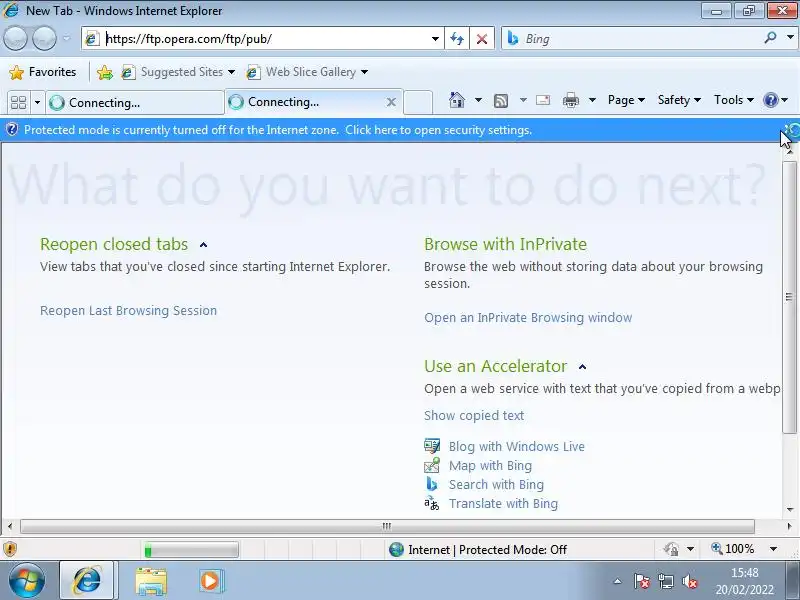Click the Blog with Windows Live icon

click(432, 446)
